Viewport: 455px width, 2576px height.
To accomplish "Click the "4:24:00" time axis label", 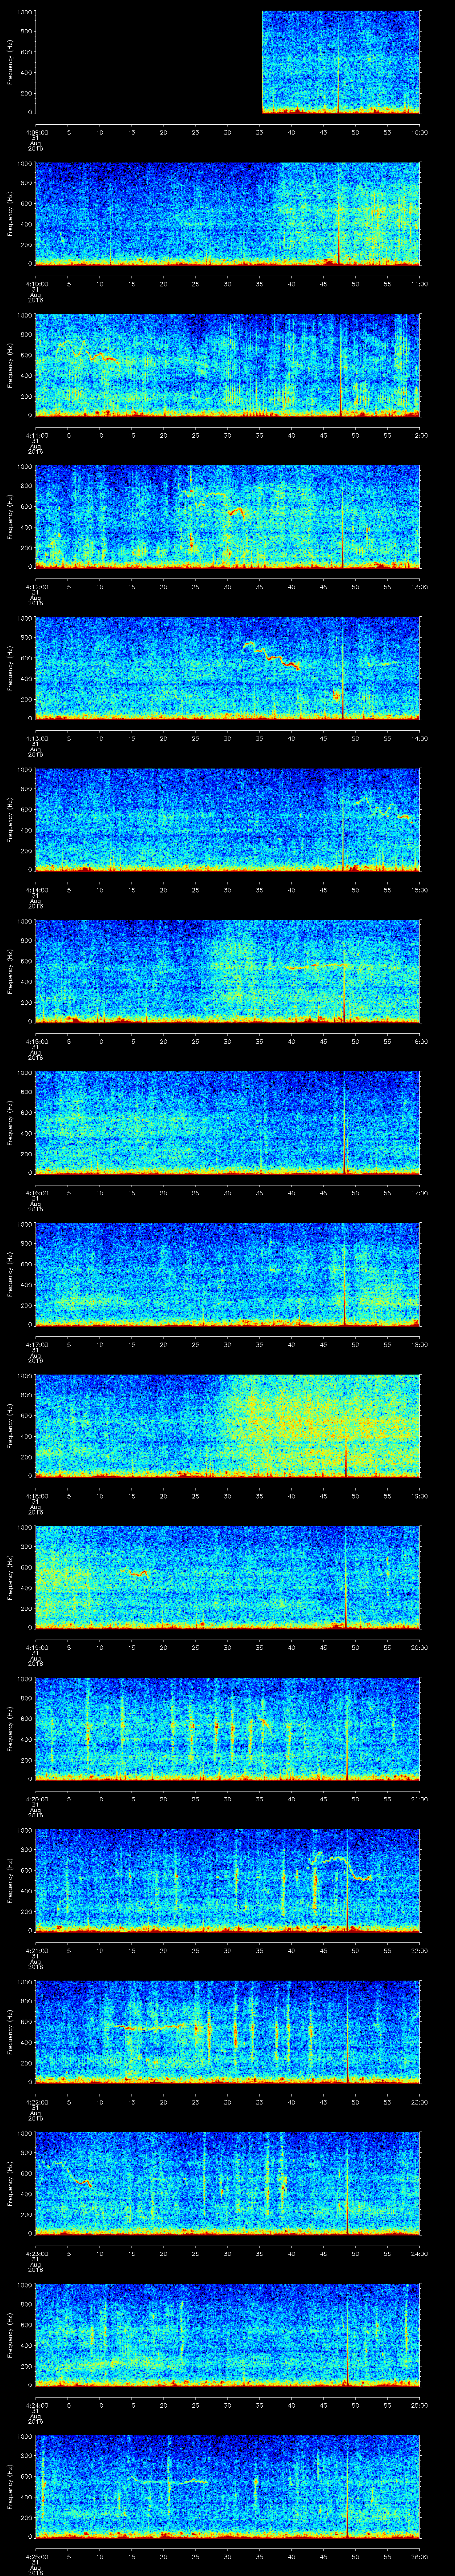I will point(36,2404).
